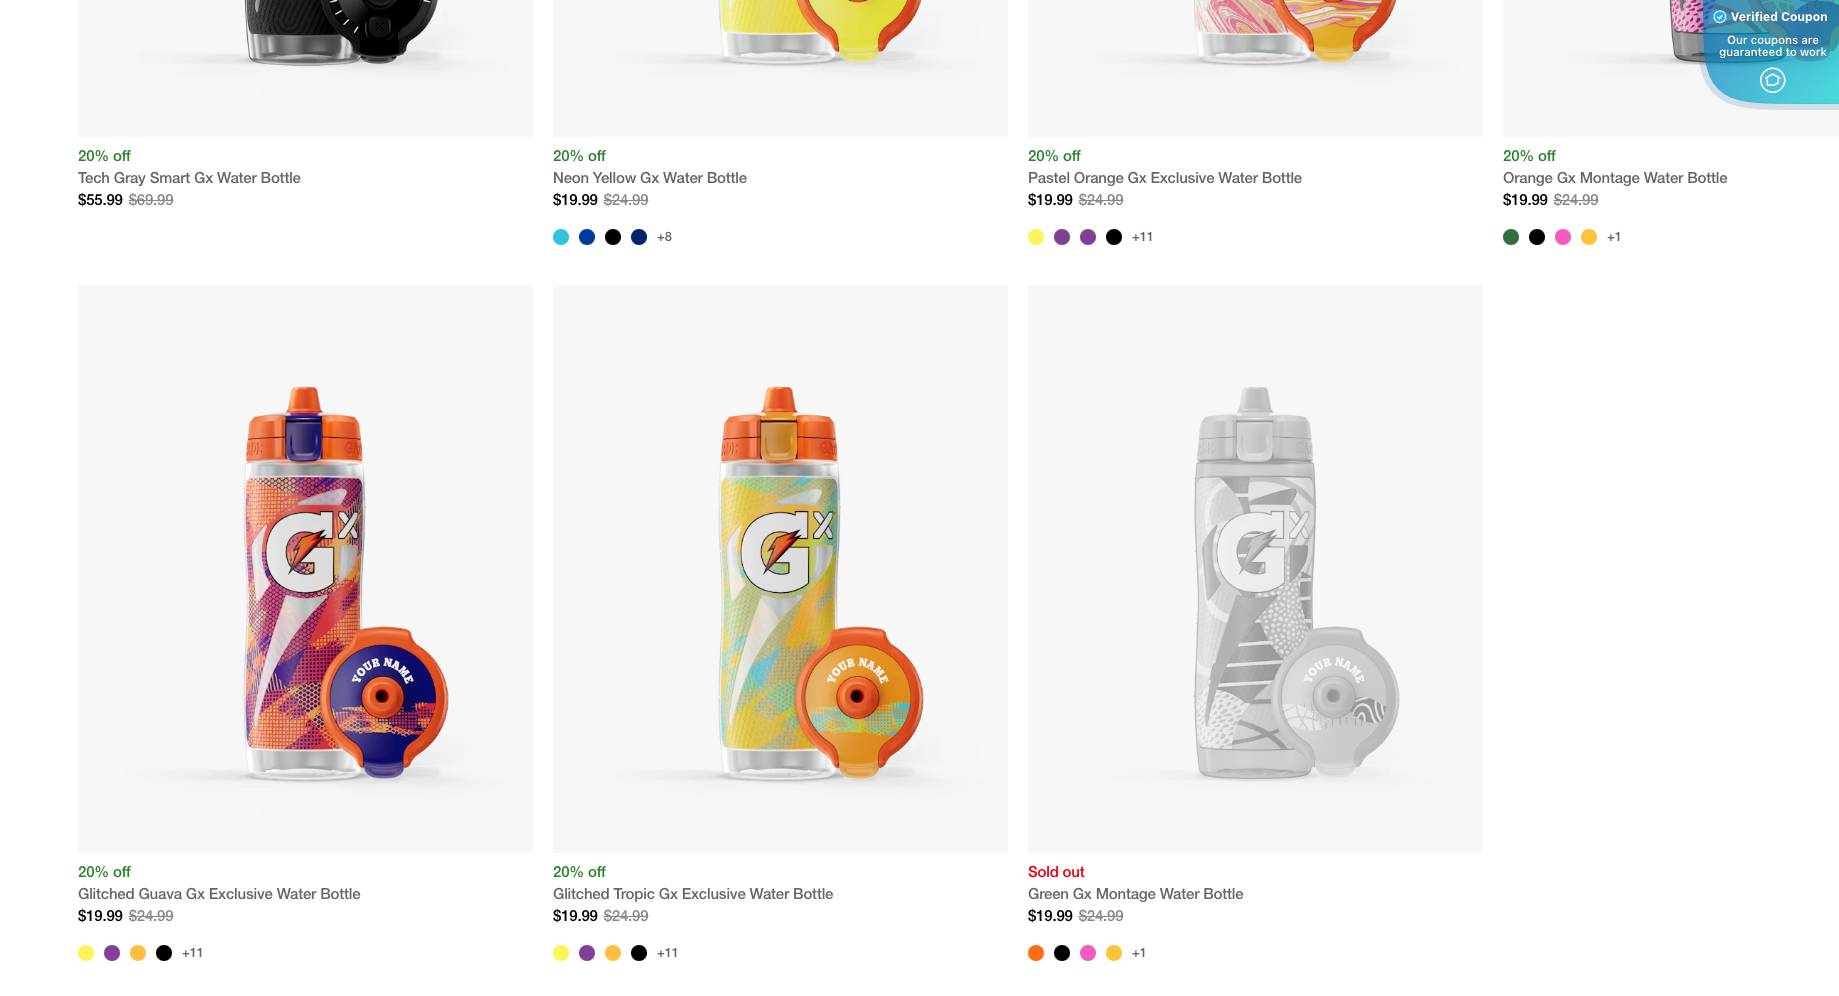Select the cyan swatch under Neon Yellow bottle
The height and width of the screenshot is (996, 1839).
561,237
